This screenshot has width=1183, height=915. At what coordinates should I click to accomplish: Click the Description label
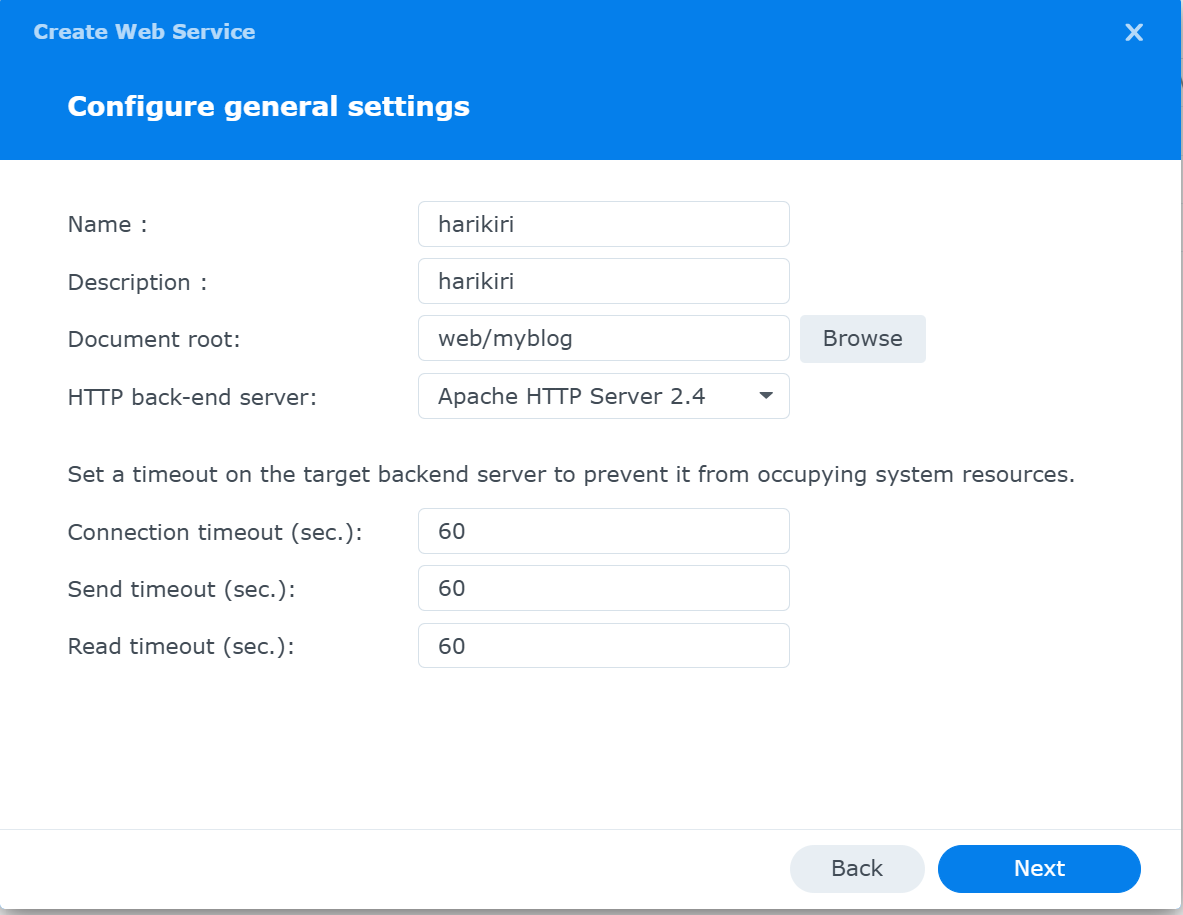pos(137,282)
